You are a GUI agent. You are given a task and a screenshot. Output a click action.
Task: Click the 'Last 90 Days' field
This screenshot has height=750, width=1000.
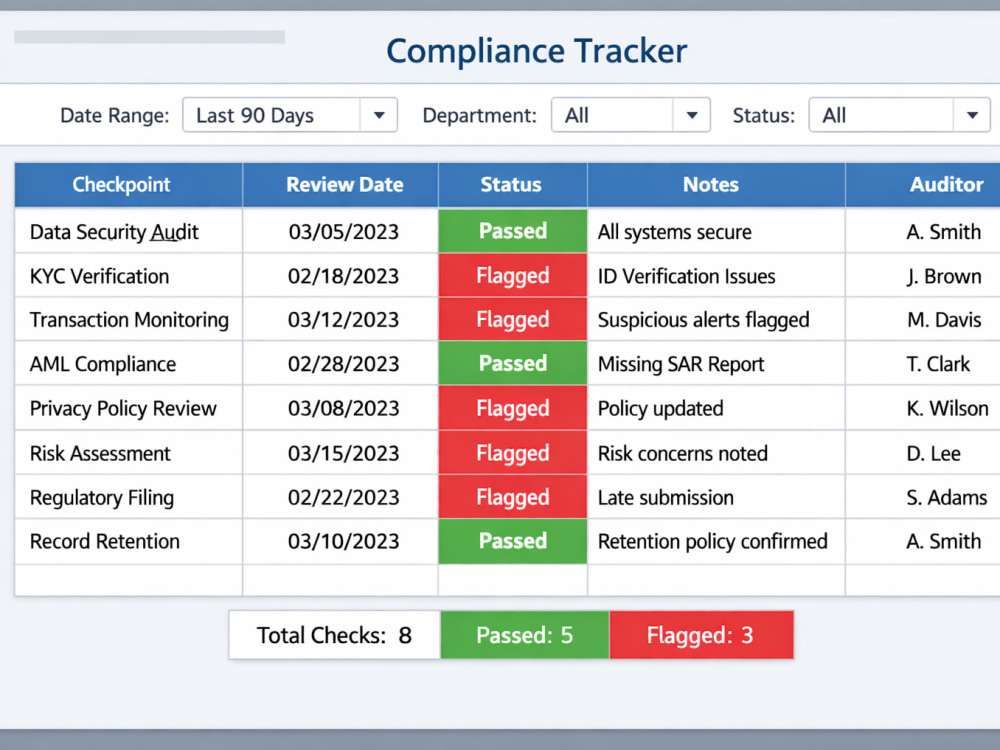click(272, 115)
